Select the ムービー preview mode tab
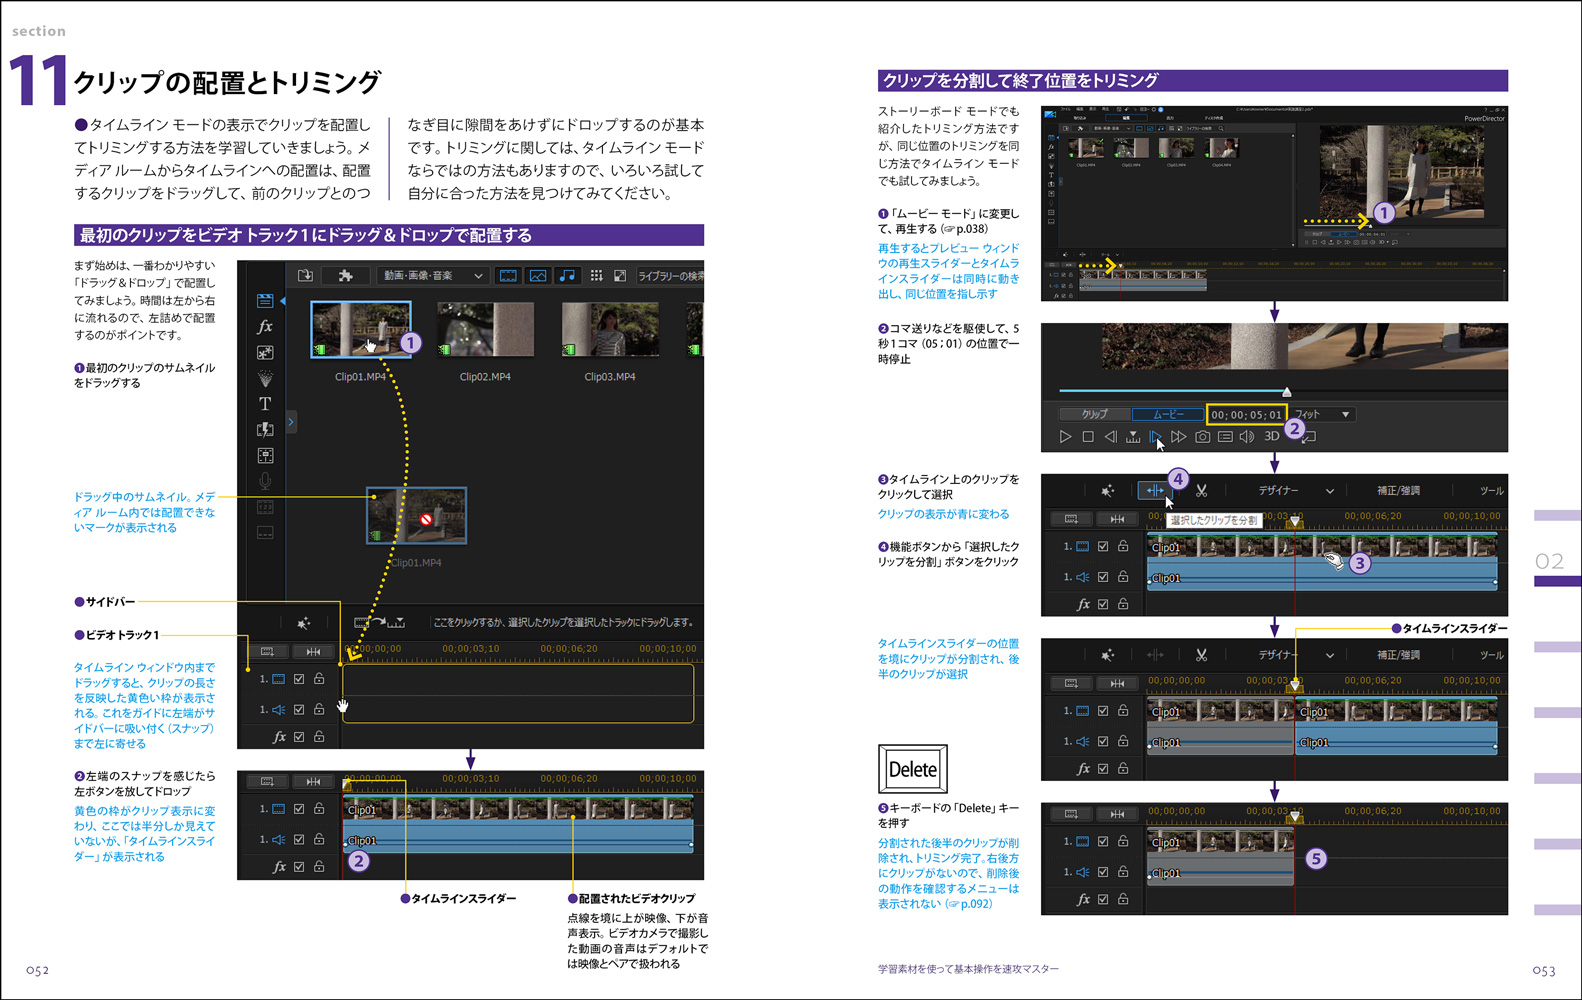The width and height of the screenshot is (1582, 1000). coord(1168,414)
